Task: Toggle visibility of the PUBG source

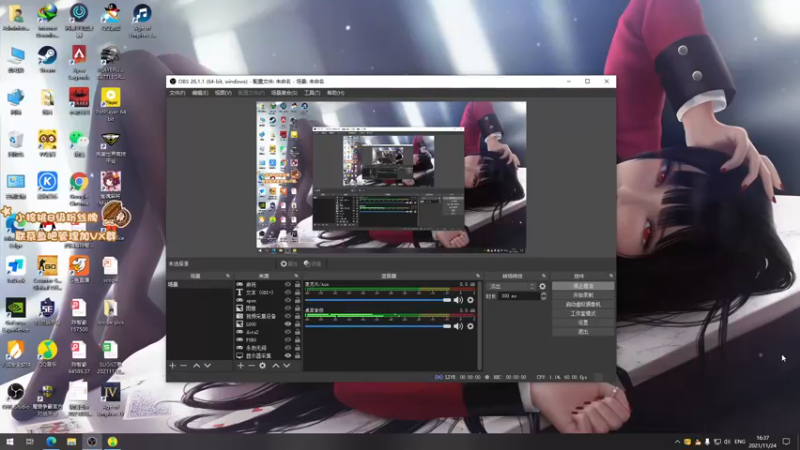Action: tap(288, 340)
